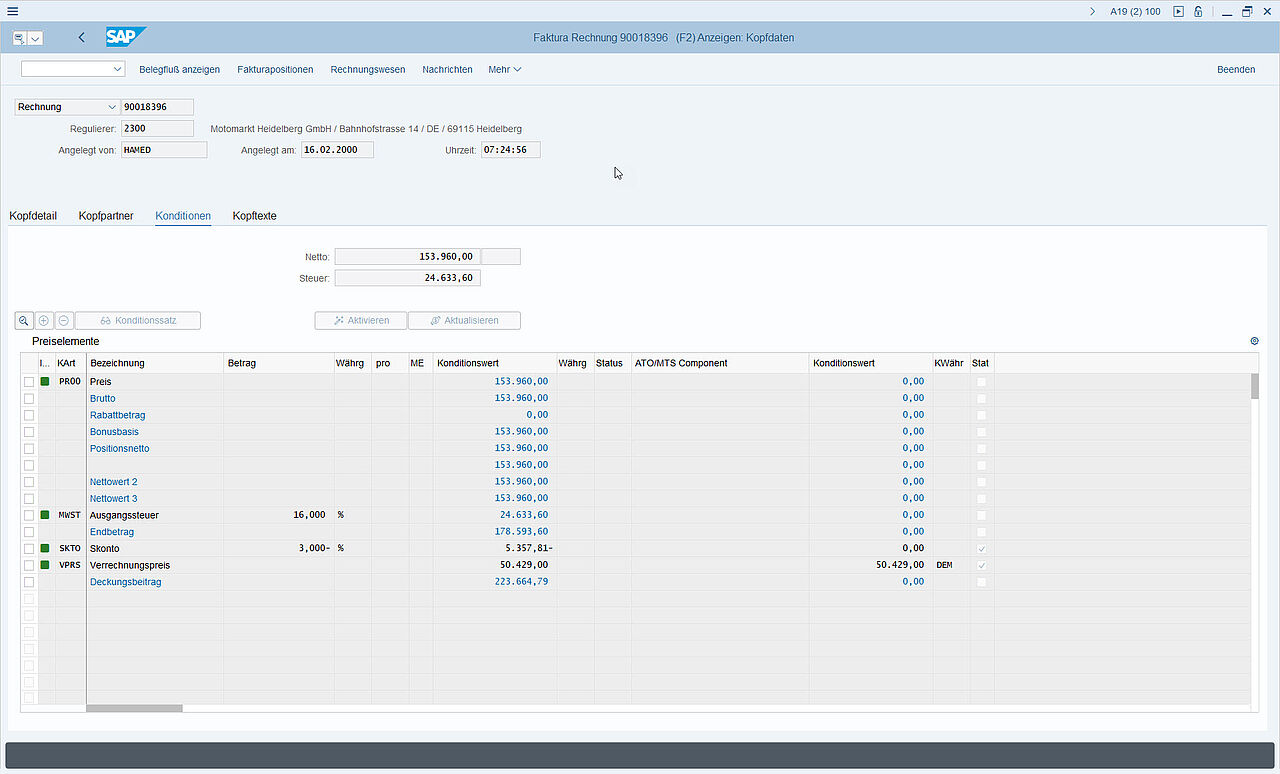This screenshot has width=1280, height=774.
Task: Select the Bonusbasis row checkbox
Action: pyautogui.click(x=29, y=432)
